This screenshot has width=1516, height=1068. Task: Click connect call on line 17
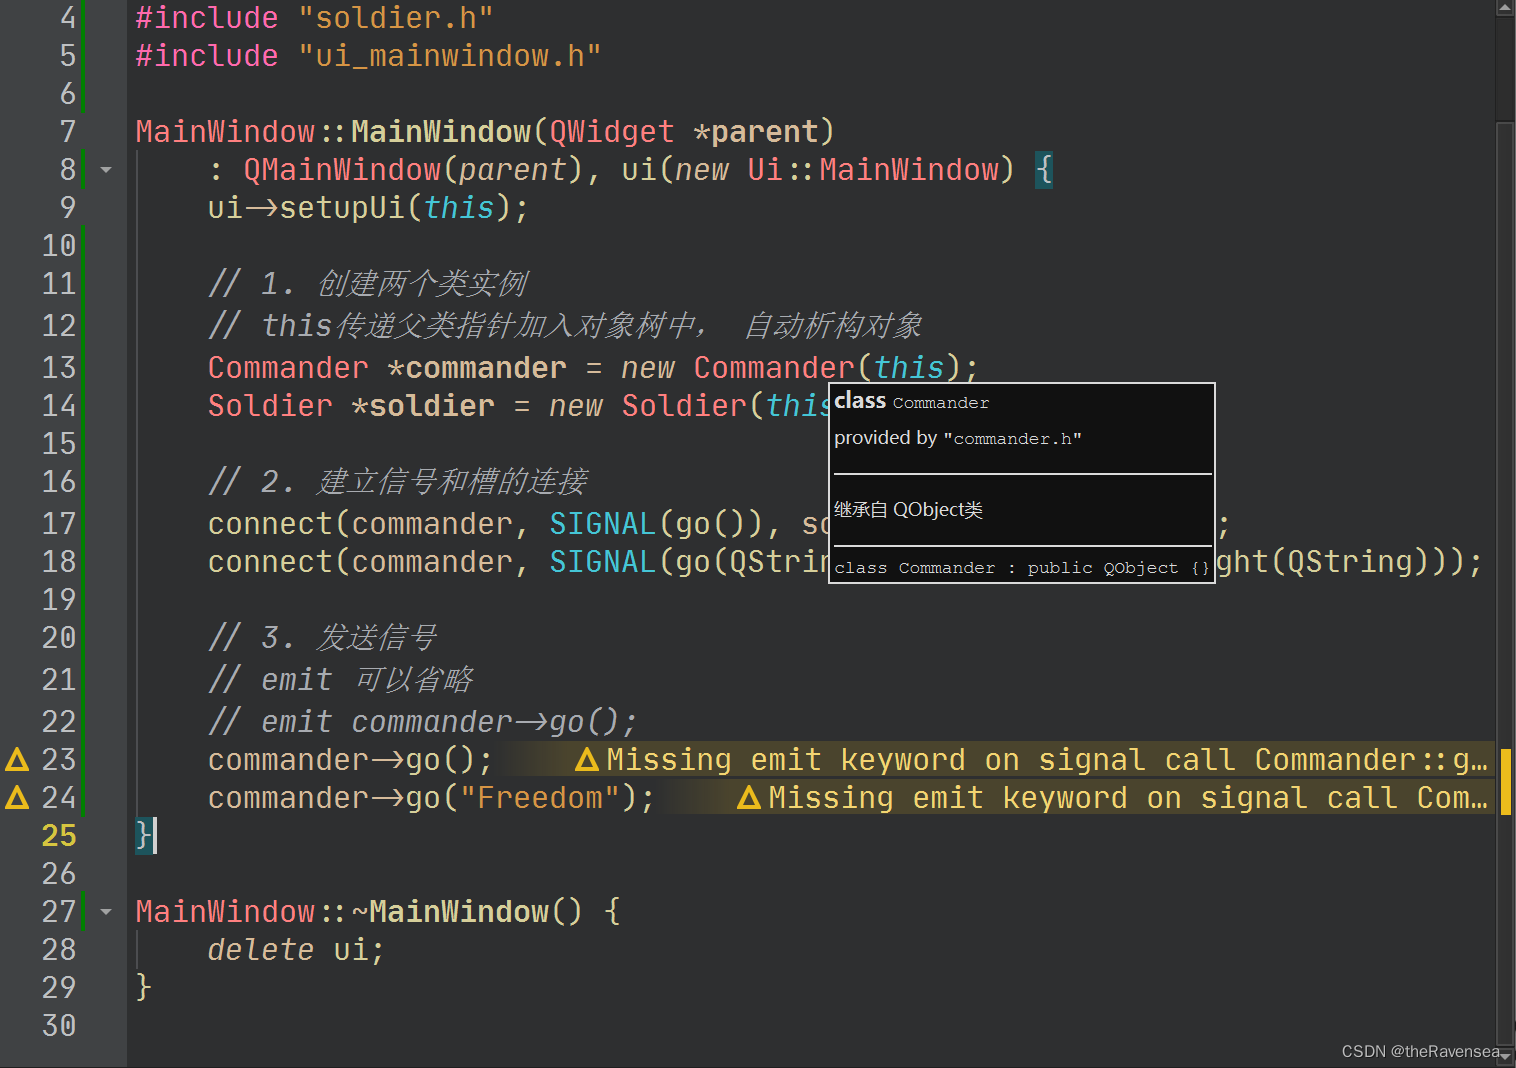pos(270,524)
